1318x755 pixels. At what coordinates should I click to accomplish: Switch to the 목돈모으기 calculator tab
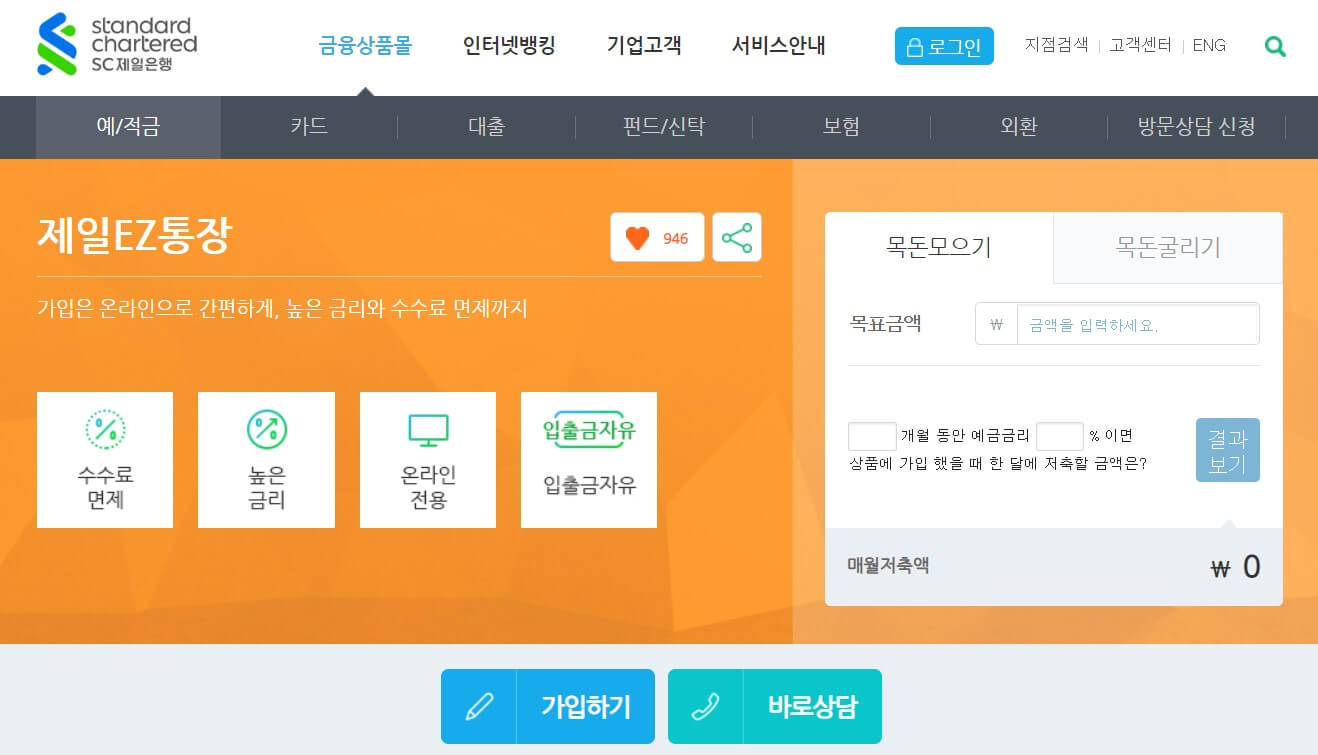pos(939,247)
